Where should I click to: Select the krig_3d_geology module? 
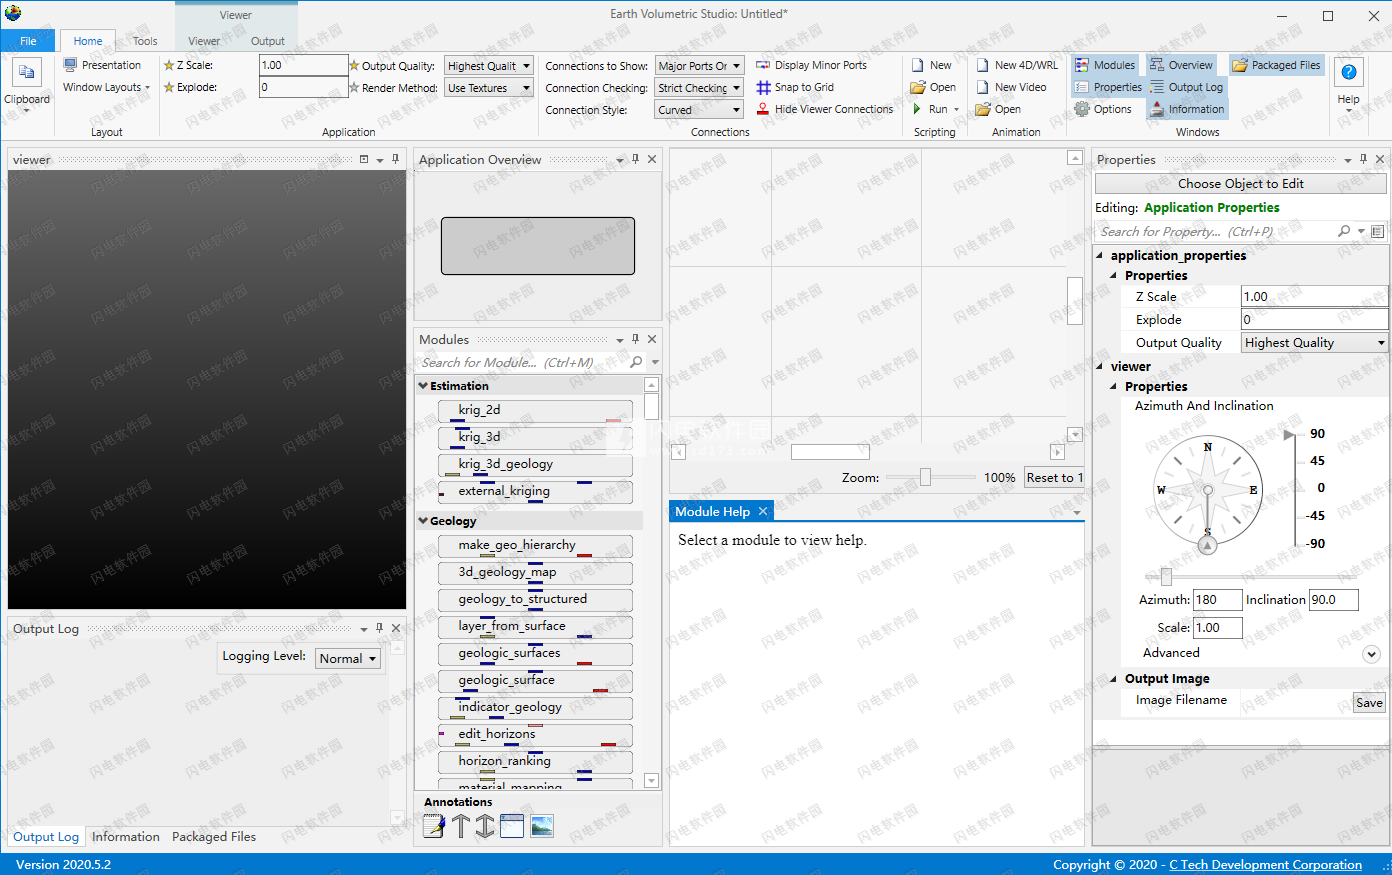click(535, 465)
